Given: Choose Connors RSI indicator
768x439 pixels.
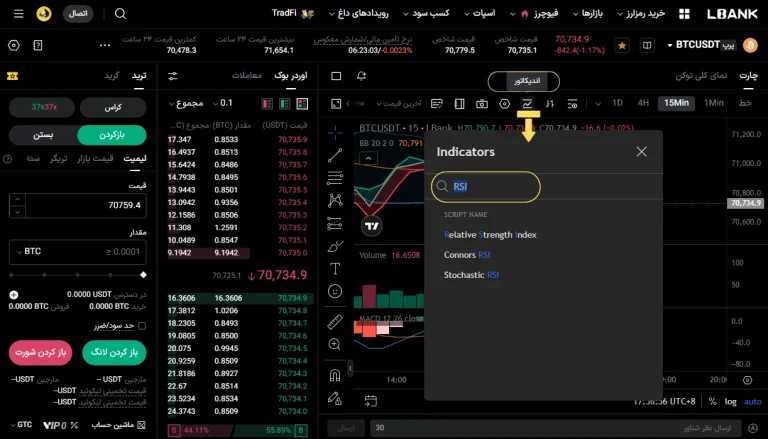Looking at the screenshot, I should tap(467, 255).
